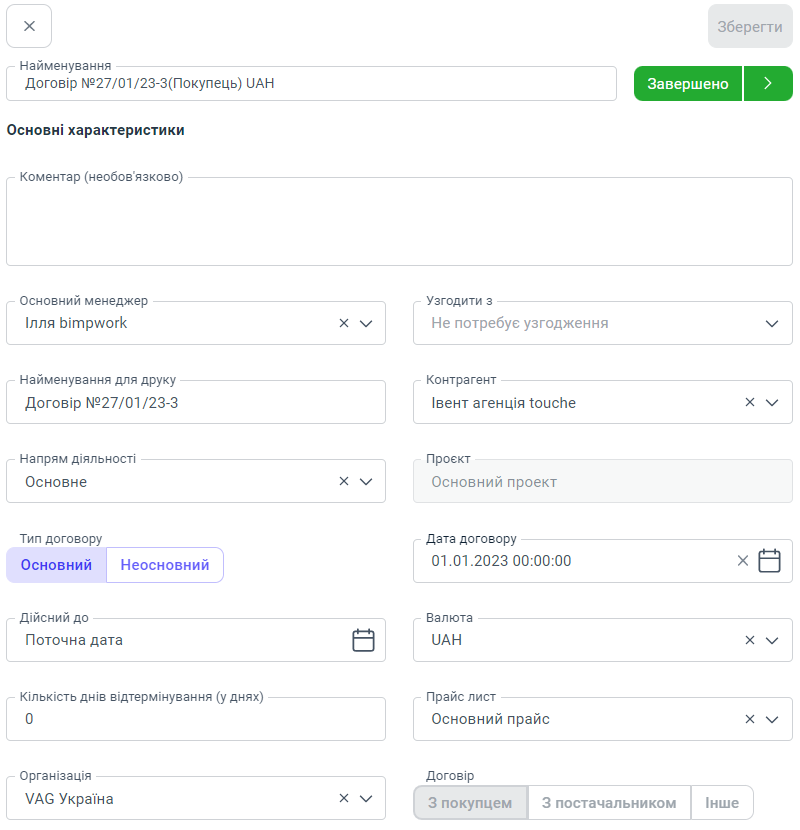Click the green Завершено status button
The width and height of the screenshot is (800, 830).
pos(688,84)
